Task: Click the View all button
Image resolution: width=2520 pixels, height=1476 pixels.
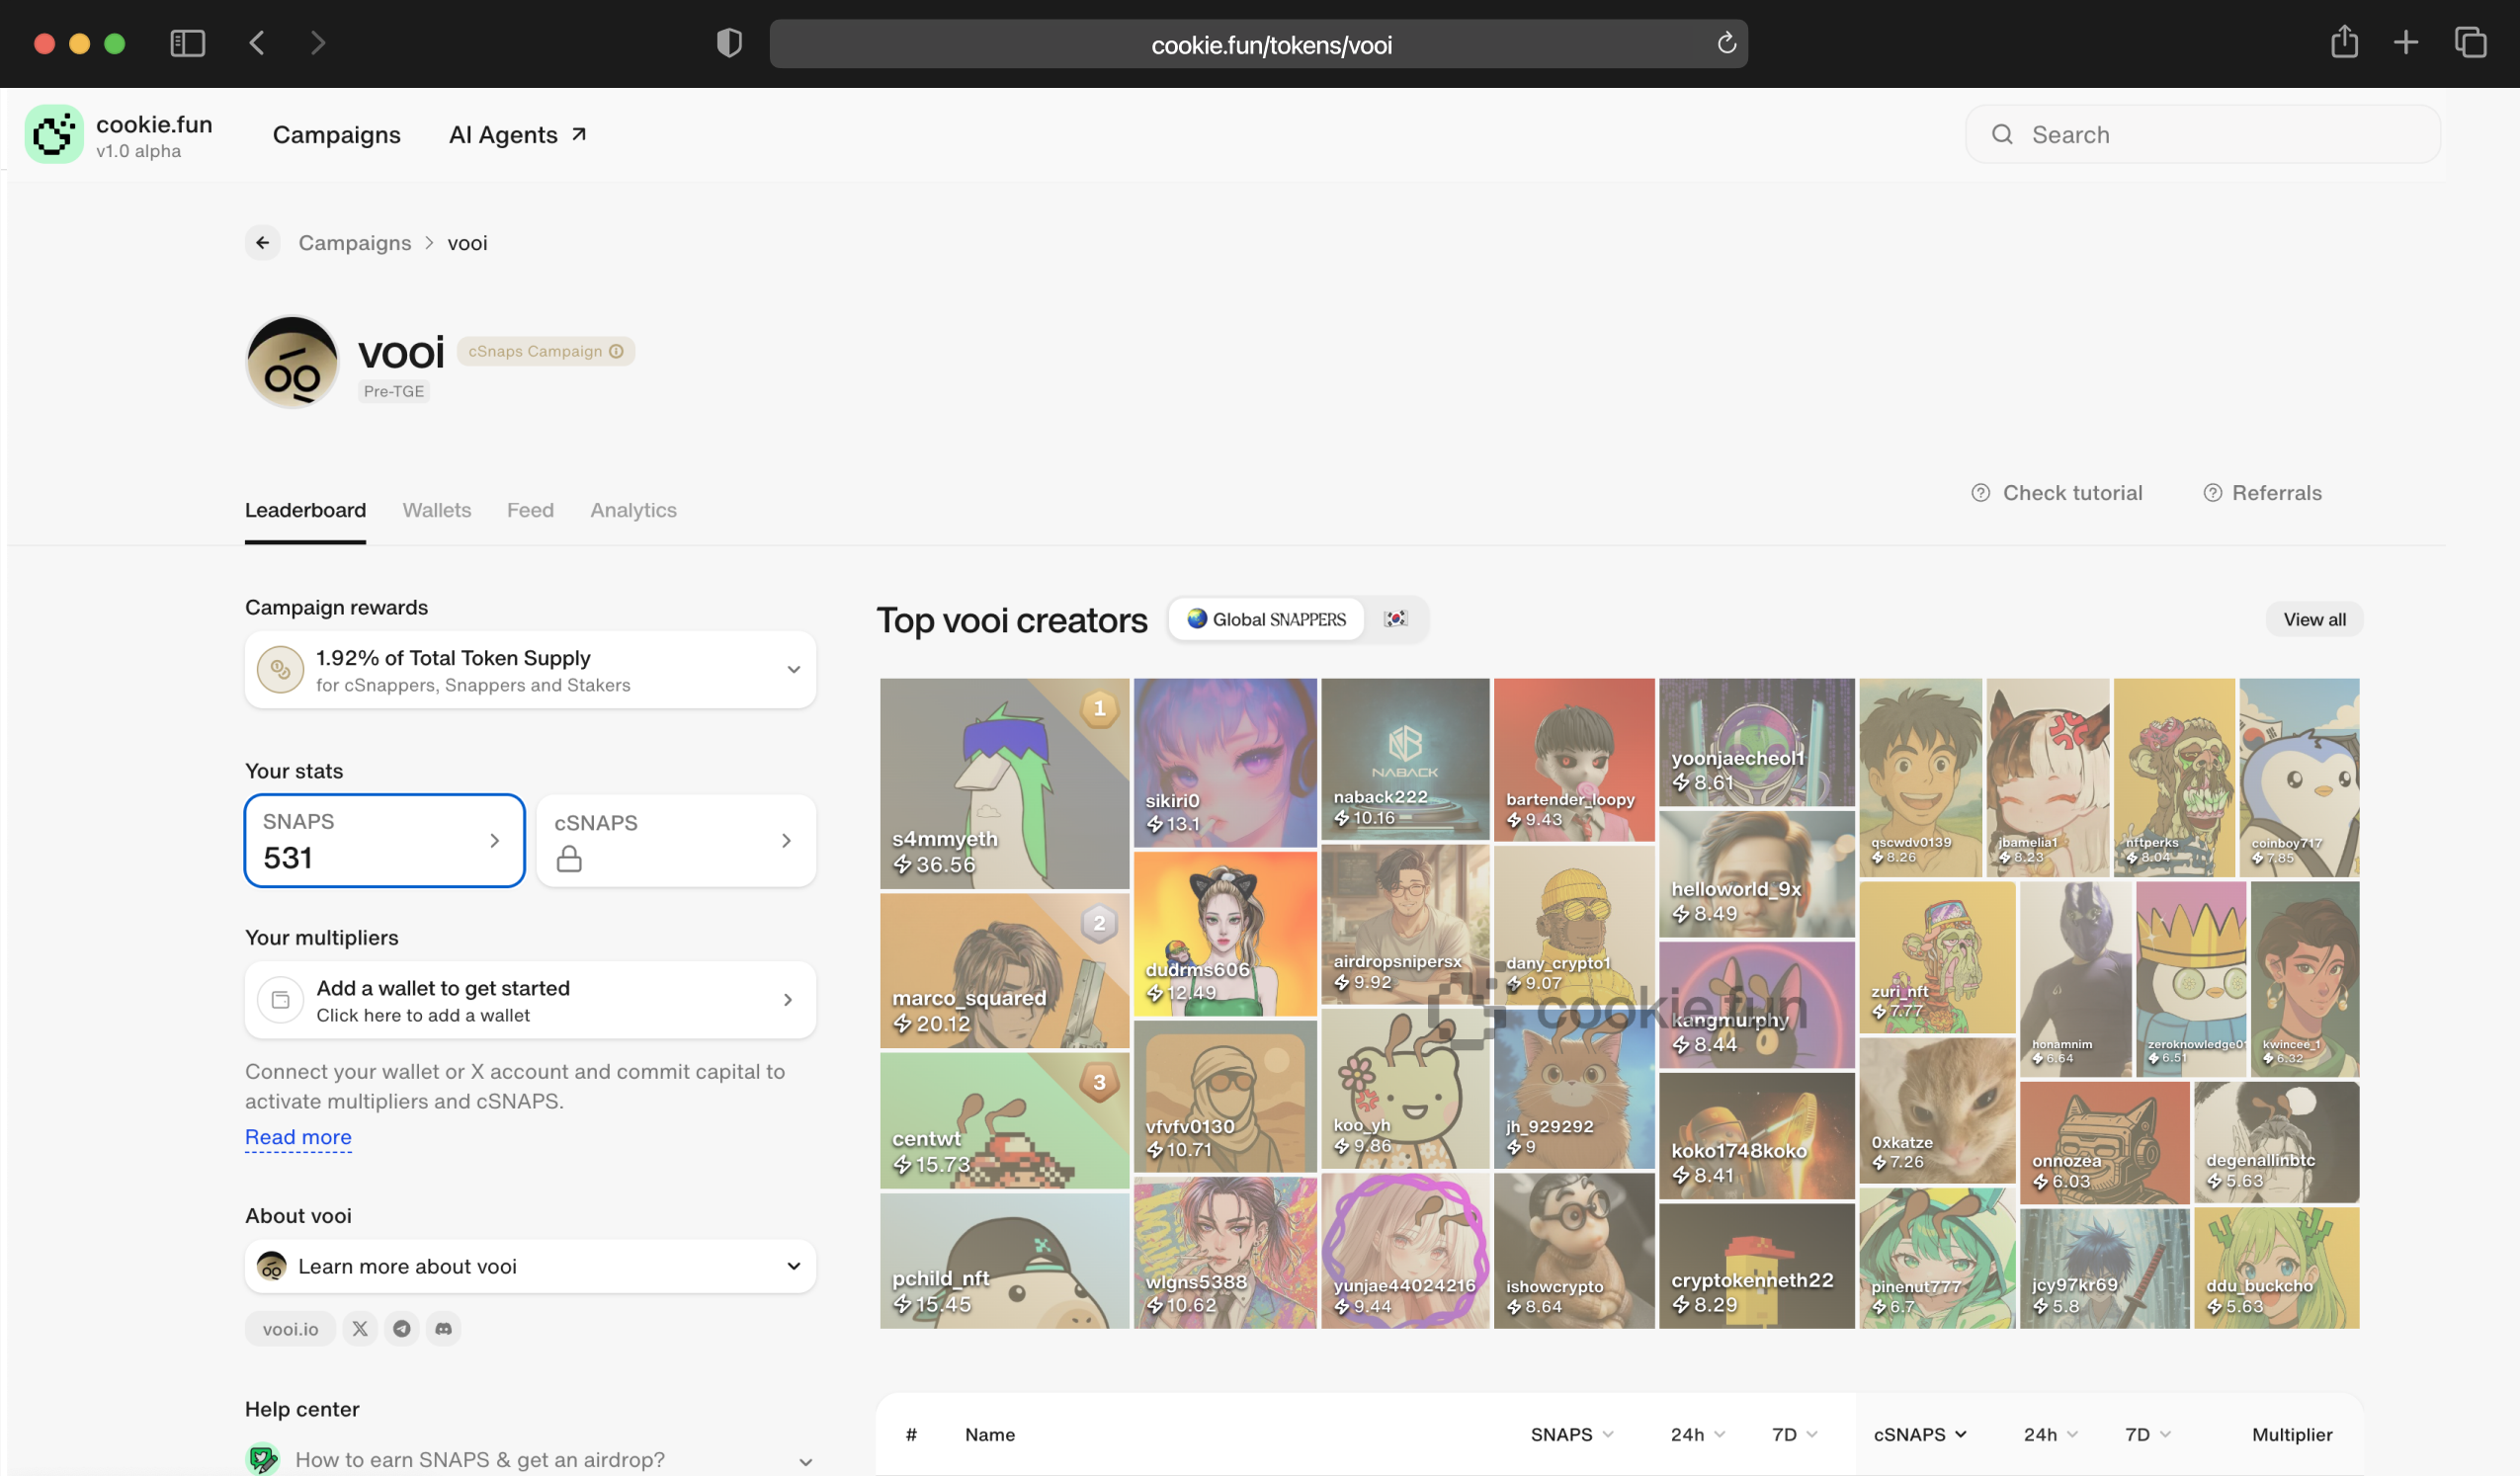Action: [x=2313, y=619]
